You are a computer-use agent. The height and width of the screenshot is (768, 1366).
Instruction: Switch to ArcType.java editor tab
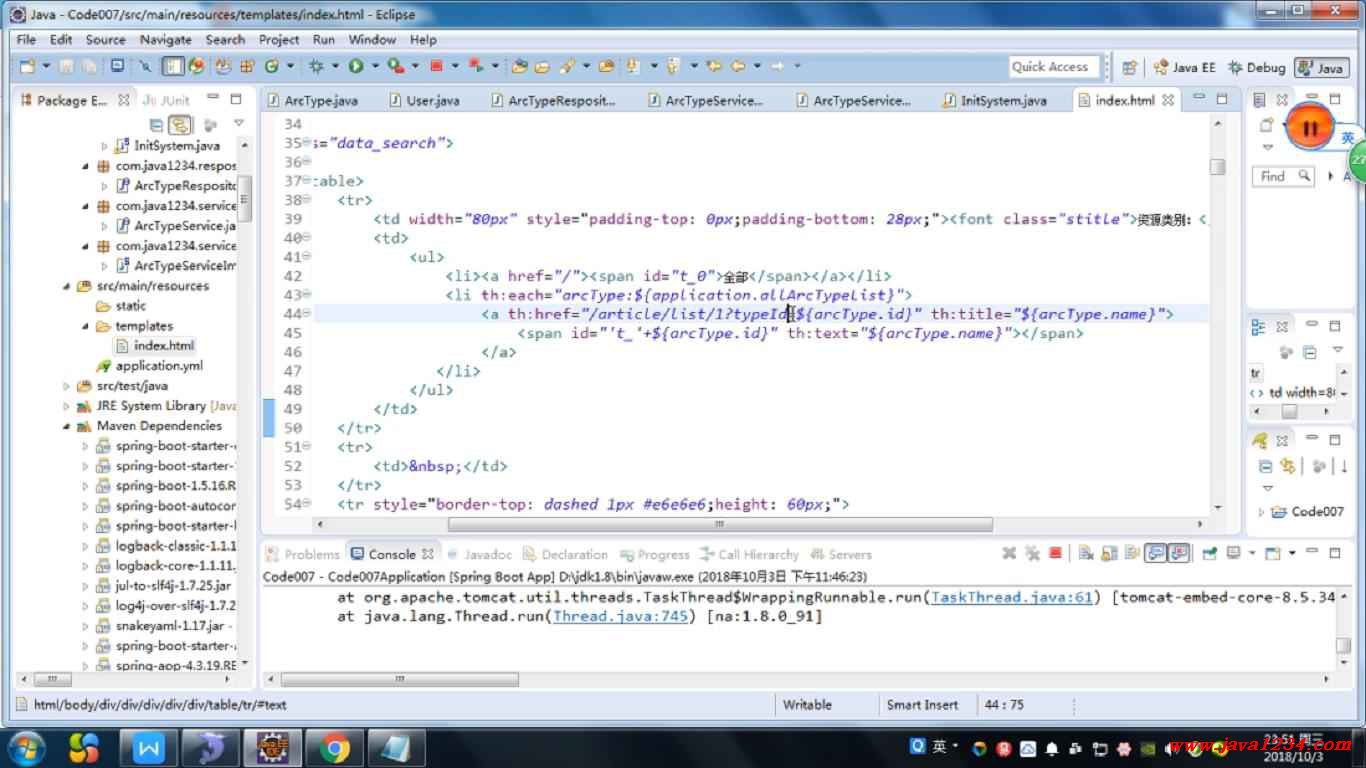(312, 100)
